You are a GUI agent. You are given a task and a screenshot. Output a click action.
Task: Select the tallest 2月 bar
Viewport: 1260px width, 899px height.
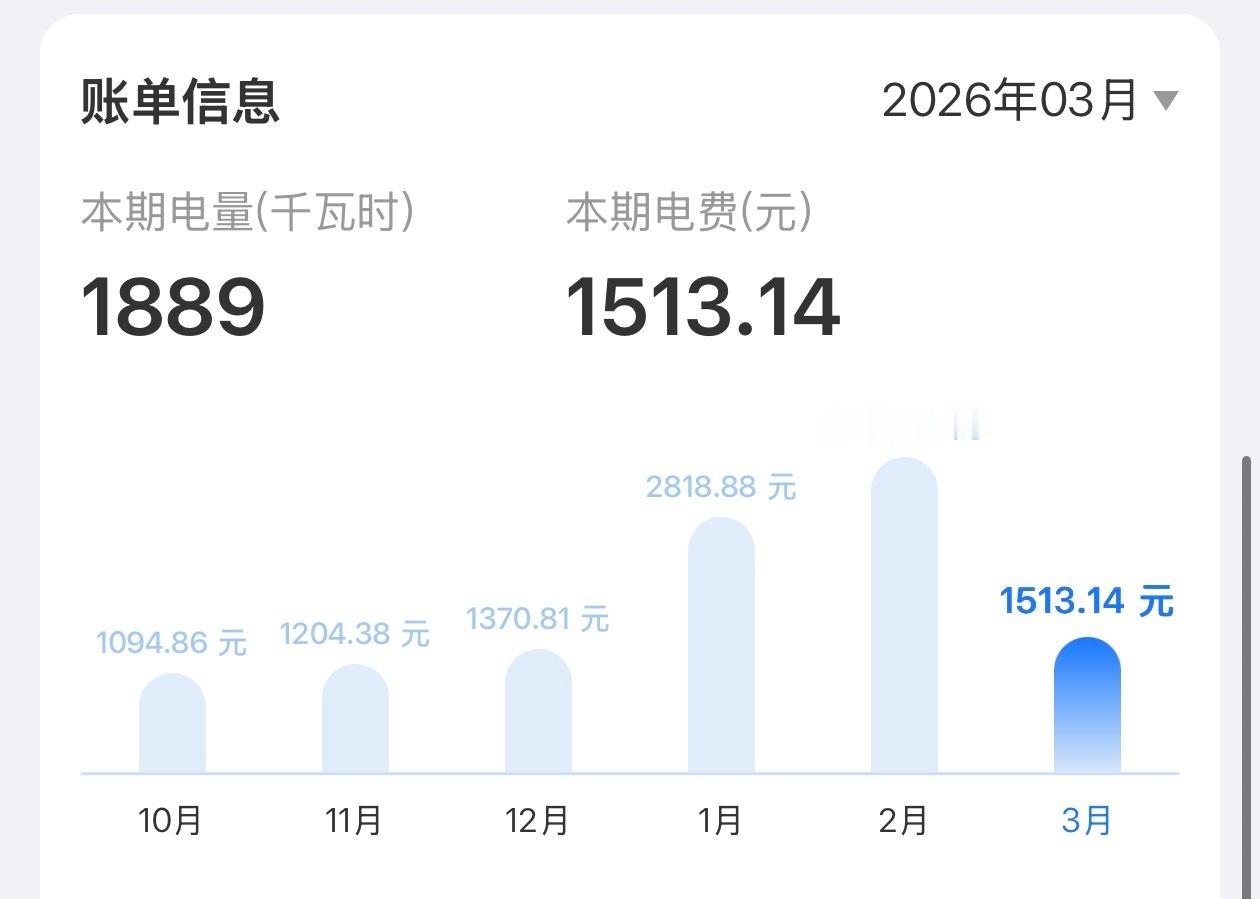click(x=904, y=610)
